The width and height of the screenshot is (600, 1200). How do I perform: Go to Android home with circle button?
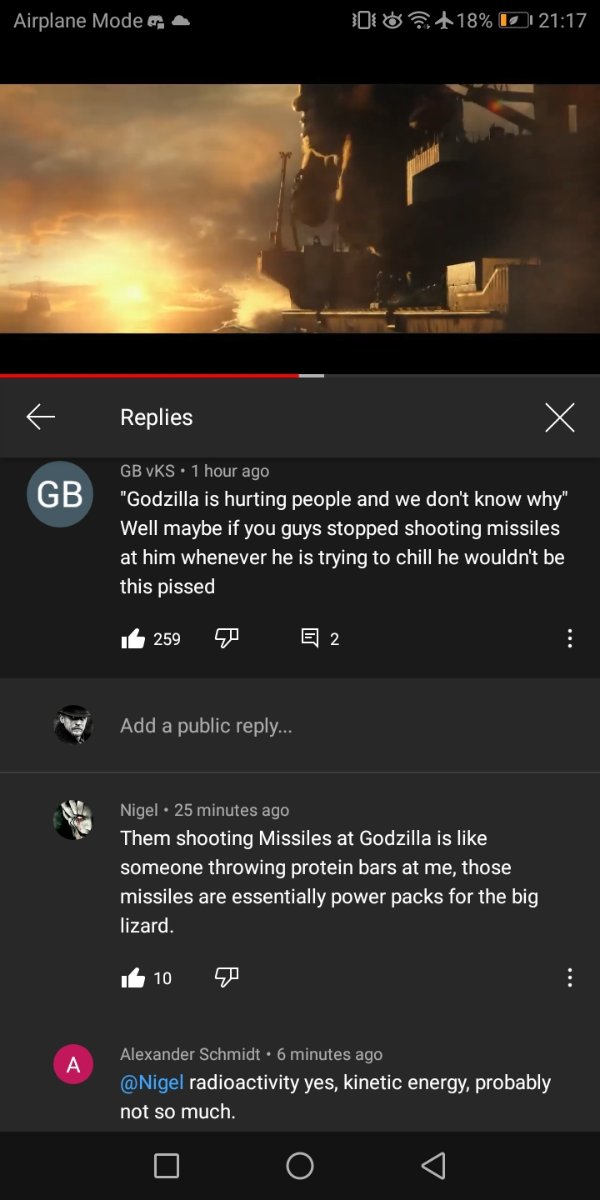300,1165
